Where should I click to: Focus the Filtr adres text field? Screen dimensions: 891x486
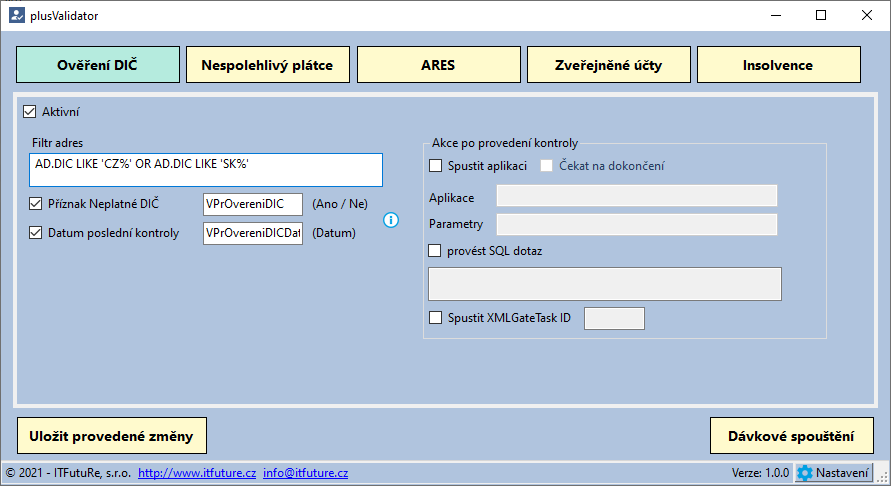tap(206, 170)
